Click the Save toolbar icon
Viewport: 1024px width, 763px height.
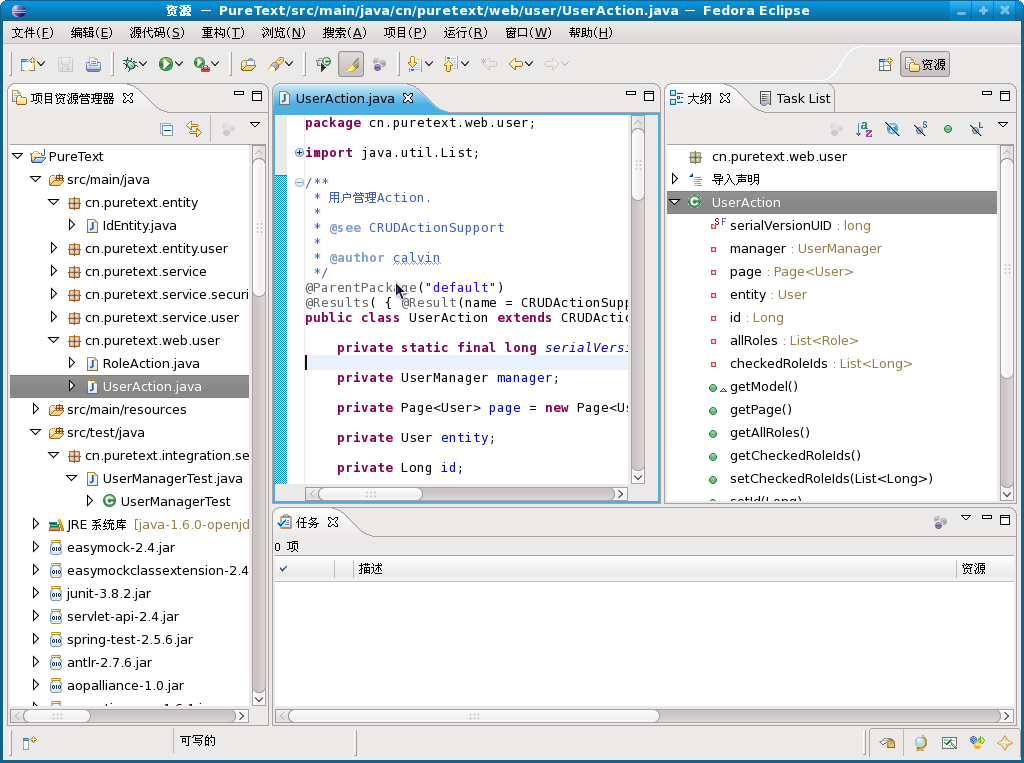65,64
